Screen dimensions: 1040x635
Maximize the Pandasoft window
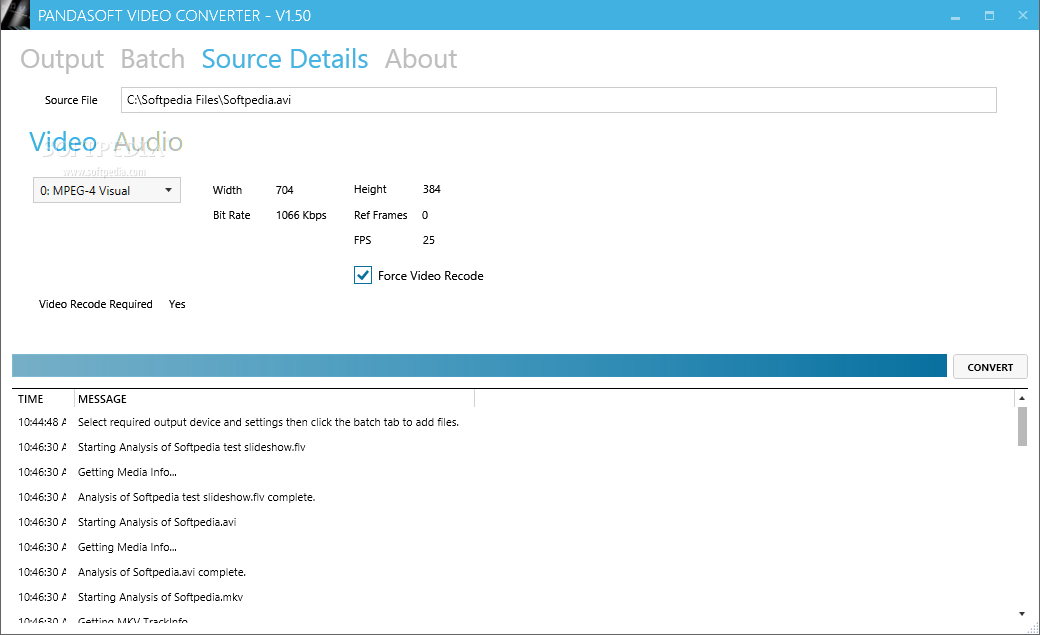[989, 15]
